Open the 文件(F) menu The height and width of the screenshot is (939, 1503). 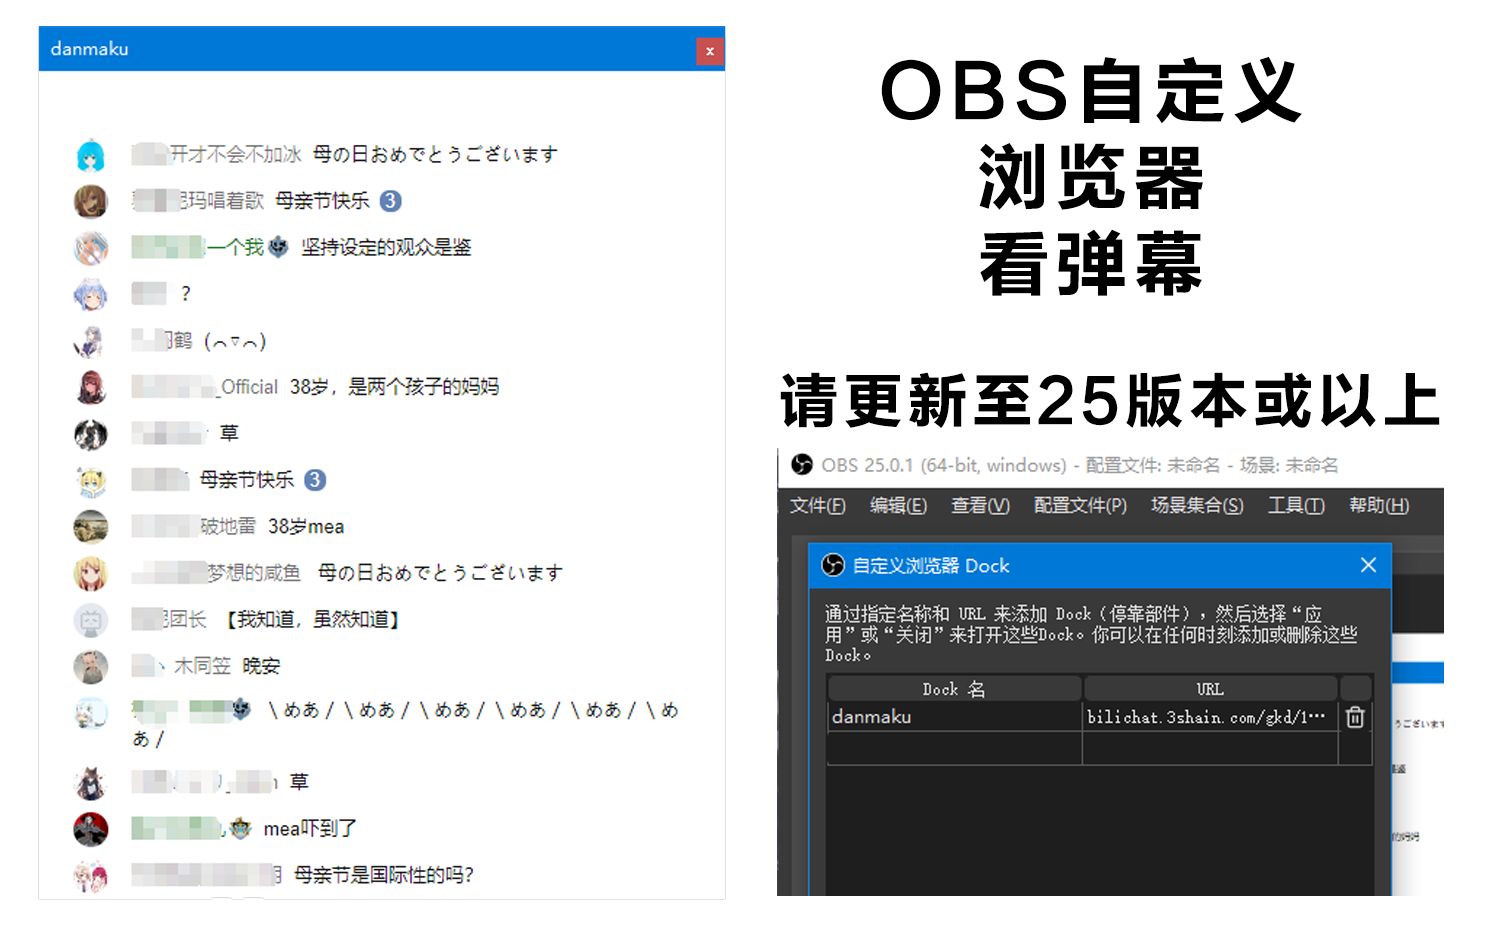pyautogui.click(x=817, y=506)
